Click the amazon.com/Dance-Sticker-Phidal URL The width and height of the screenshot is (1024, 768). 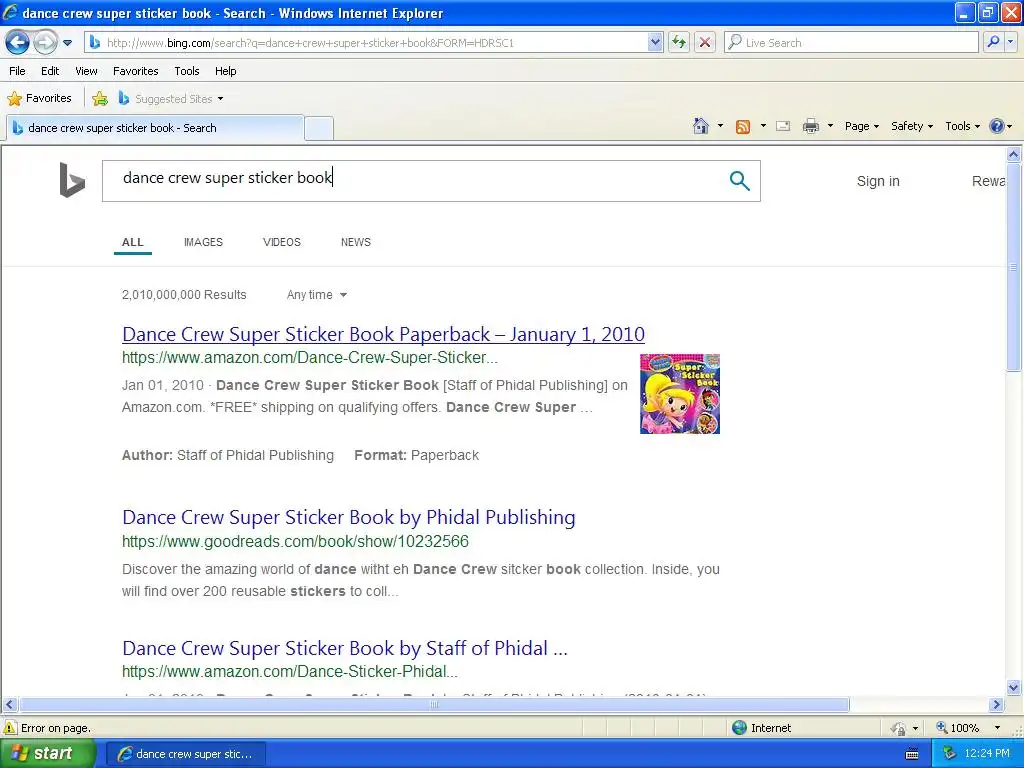[x=290, y=671]
